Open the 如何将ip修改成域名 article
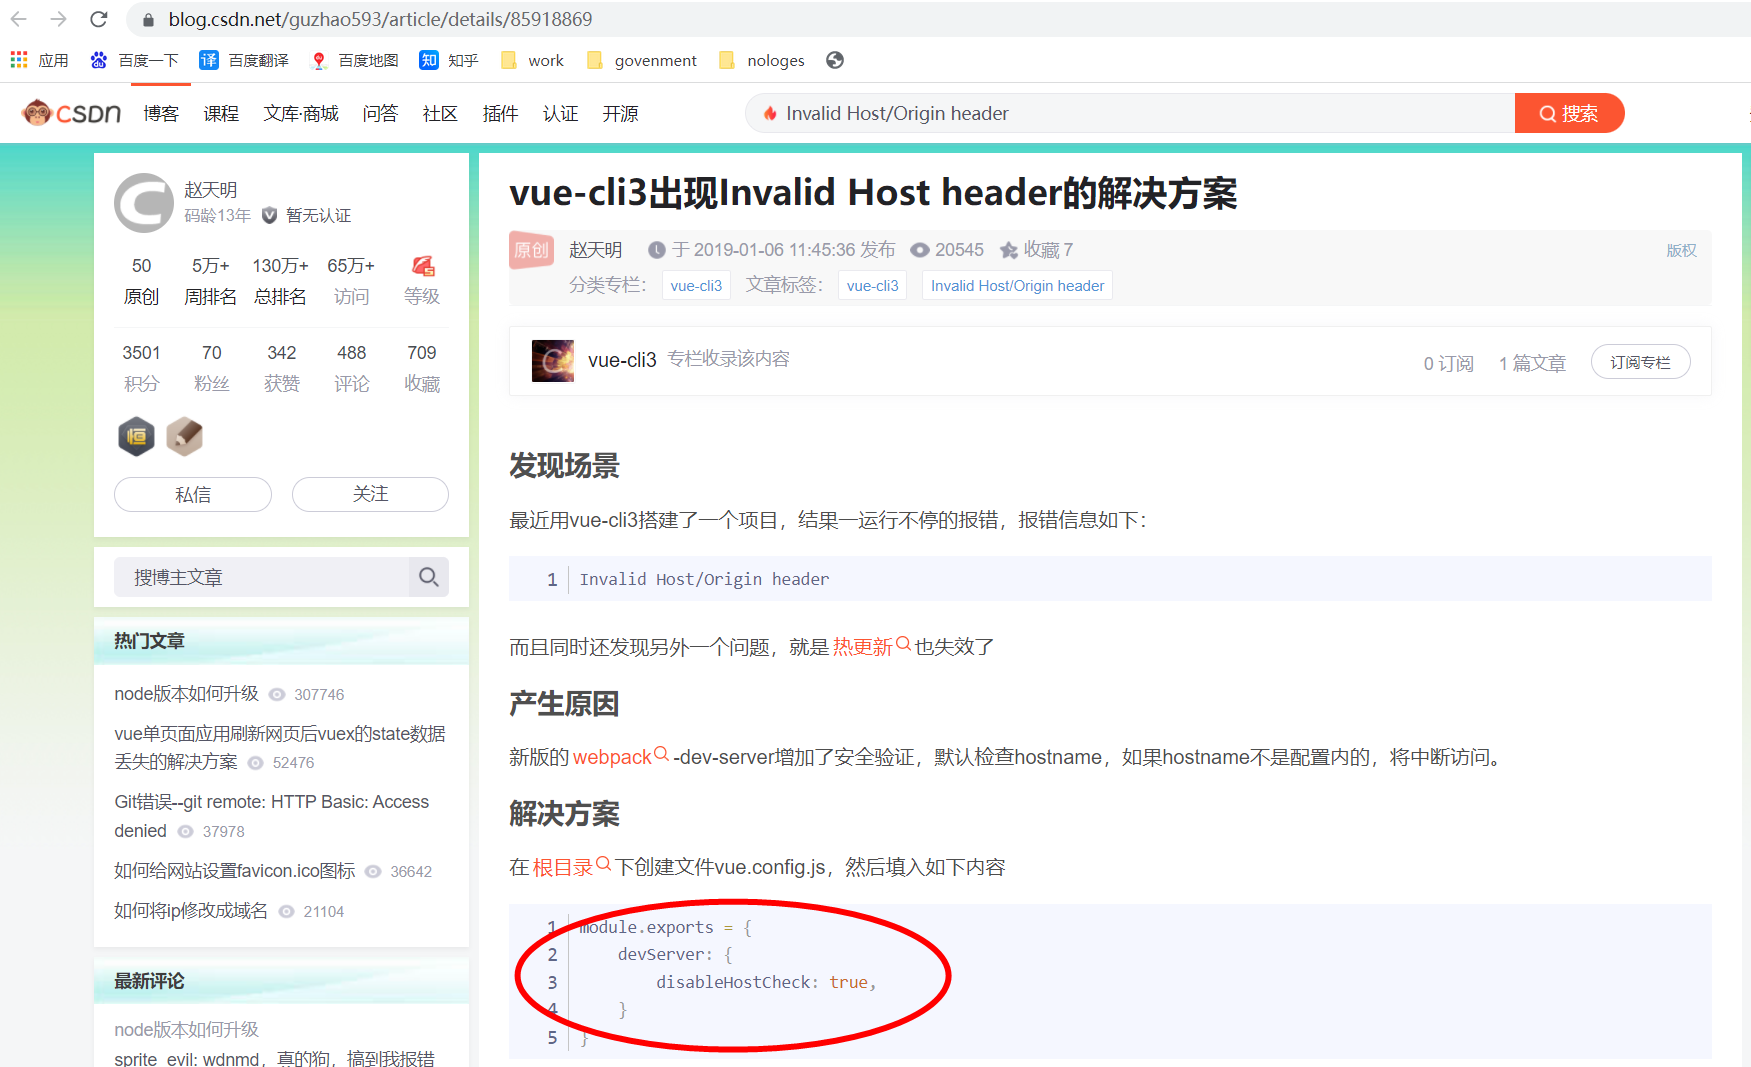Viewport: 1751px width, 1067px height. click(x=191, y=910)
